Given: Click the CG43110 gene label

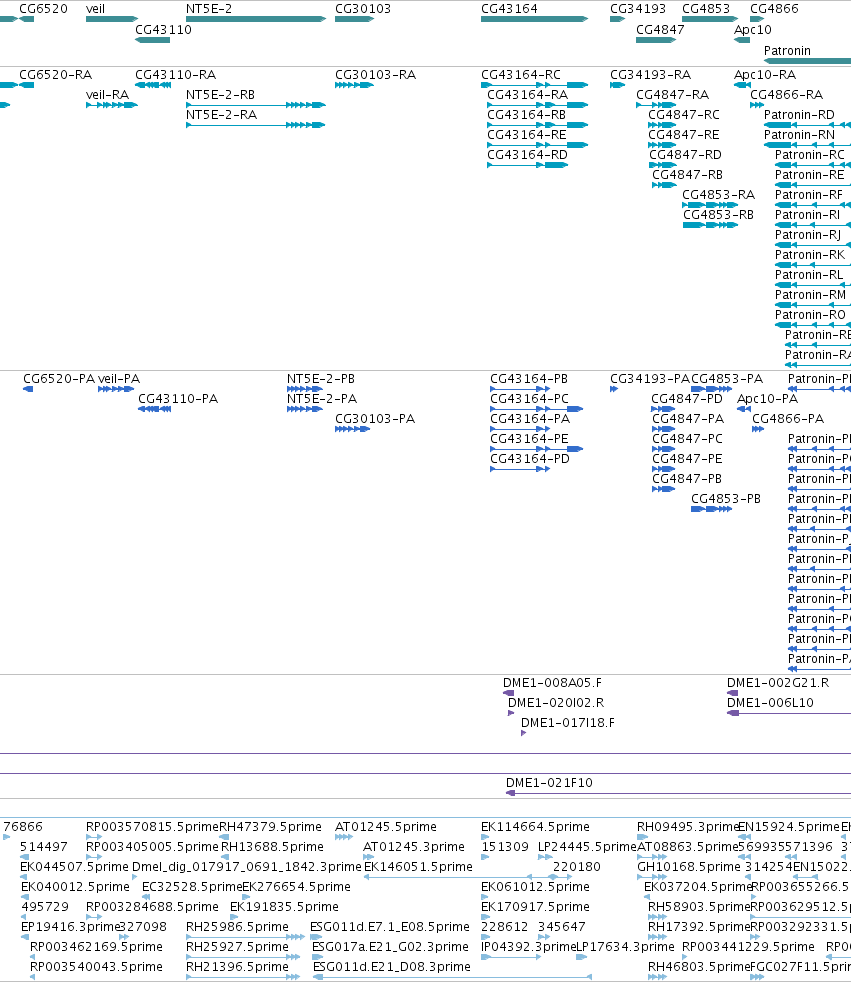Looking at the screenshot, I should (163, 29).
